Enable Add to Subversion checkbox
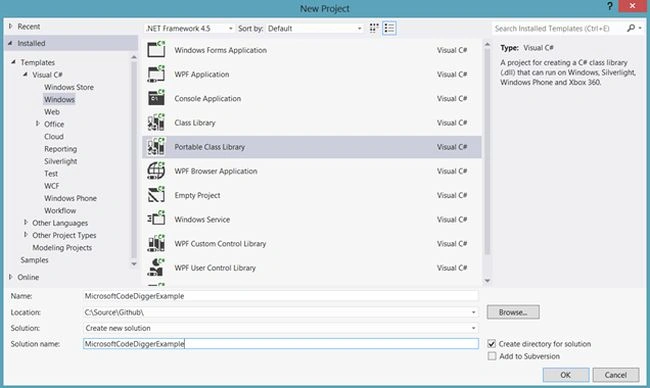 point(492,356)
